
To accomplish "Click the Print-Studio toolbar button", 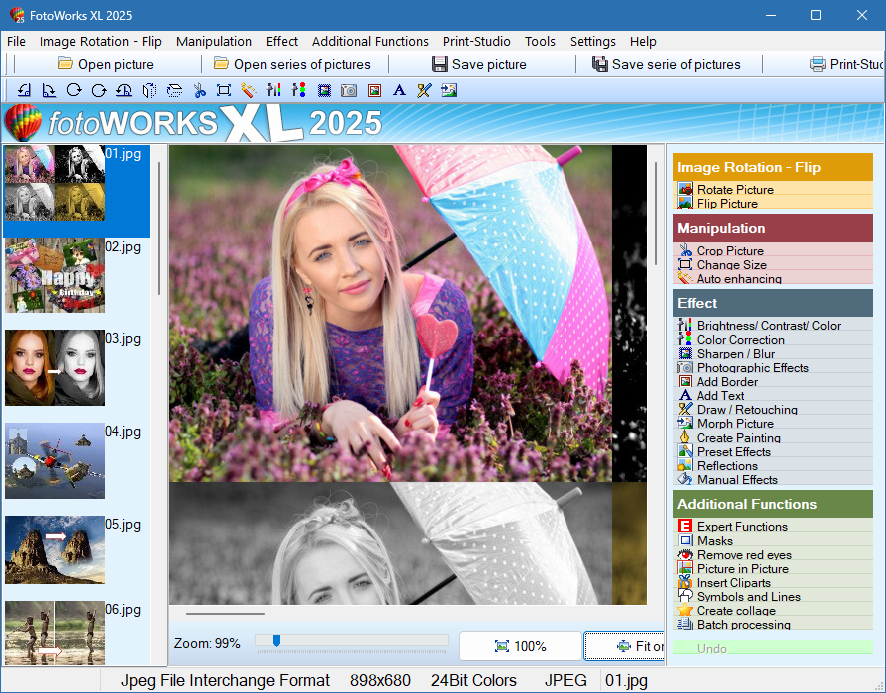I will click(846, 64).
